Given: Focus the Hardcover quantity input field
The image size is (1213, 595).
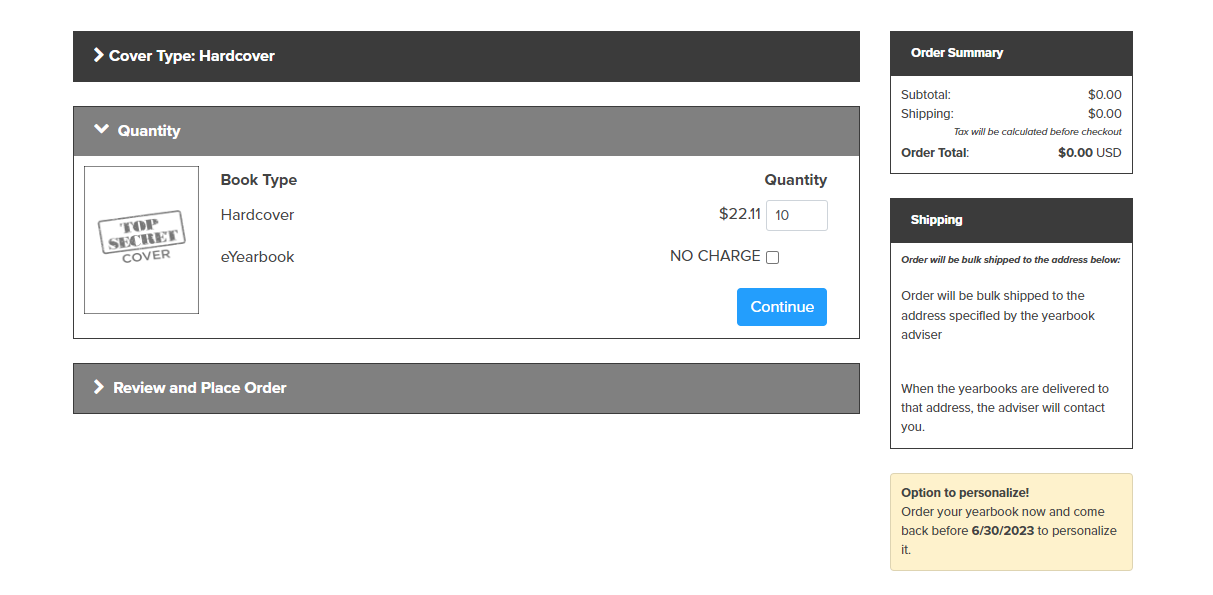Looking at the screenshot, I should [797, 215].
